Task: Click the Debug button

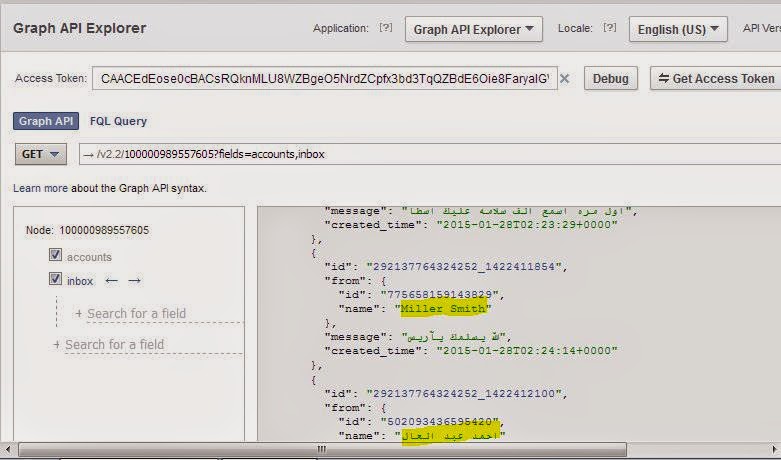Action: tap(611, 79)
